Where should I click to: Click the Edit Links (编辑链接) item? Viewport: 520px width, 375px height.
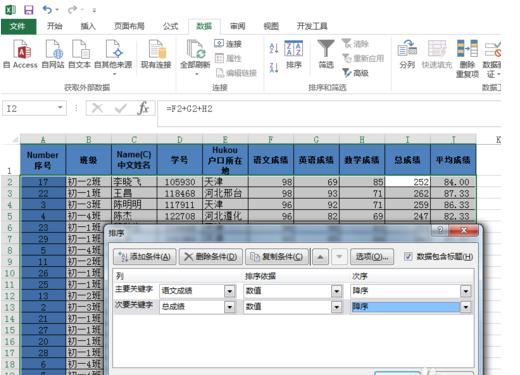tap(236, 73)
